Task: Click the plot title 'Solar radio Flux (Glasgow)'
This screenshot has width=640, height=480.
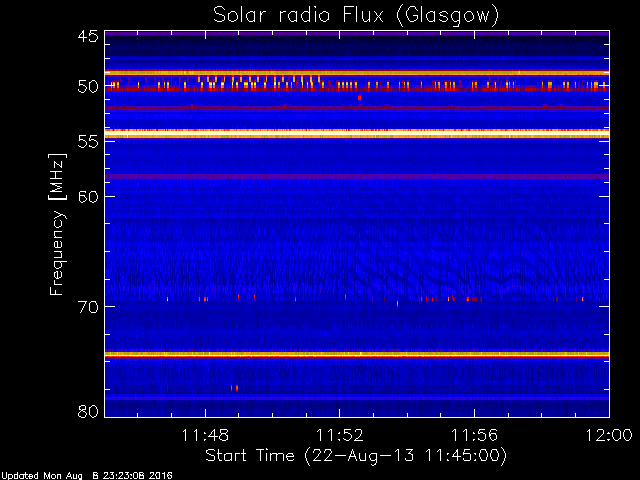Action: 356,16
